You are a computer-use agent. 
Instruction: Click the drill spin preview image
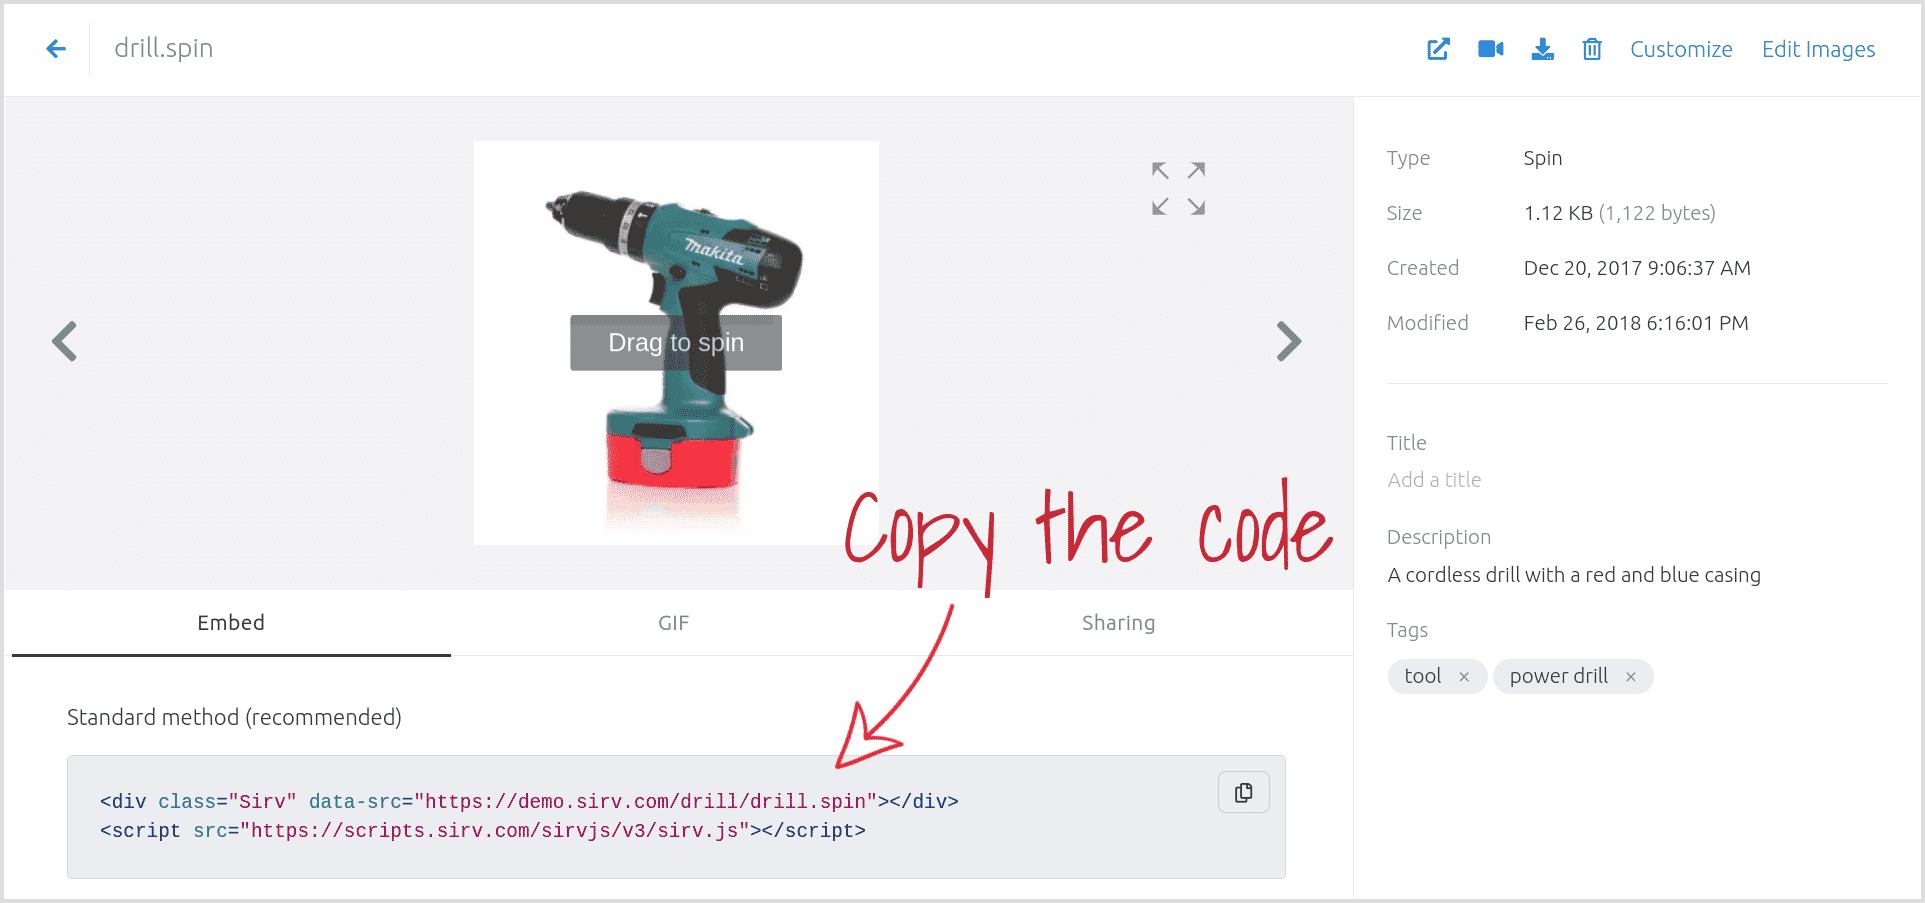point(676,343)
